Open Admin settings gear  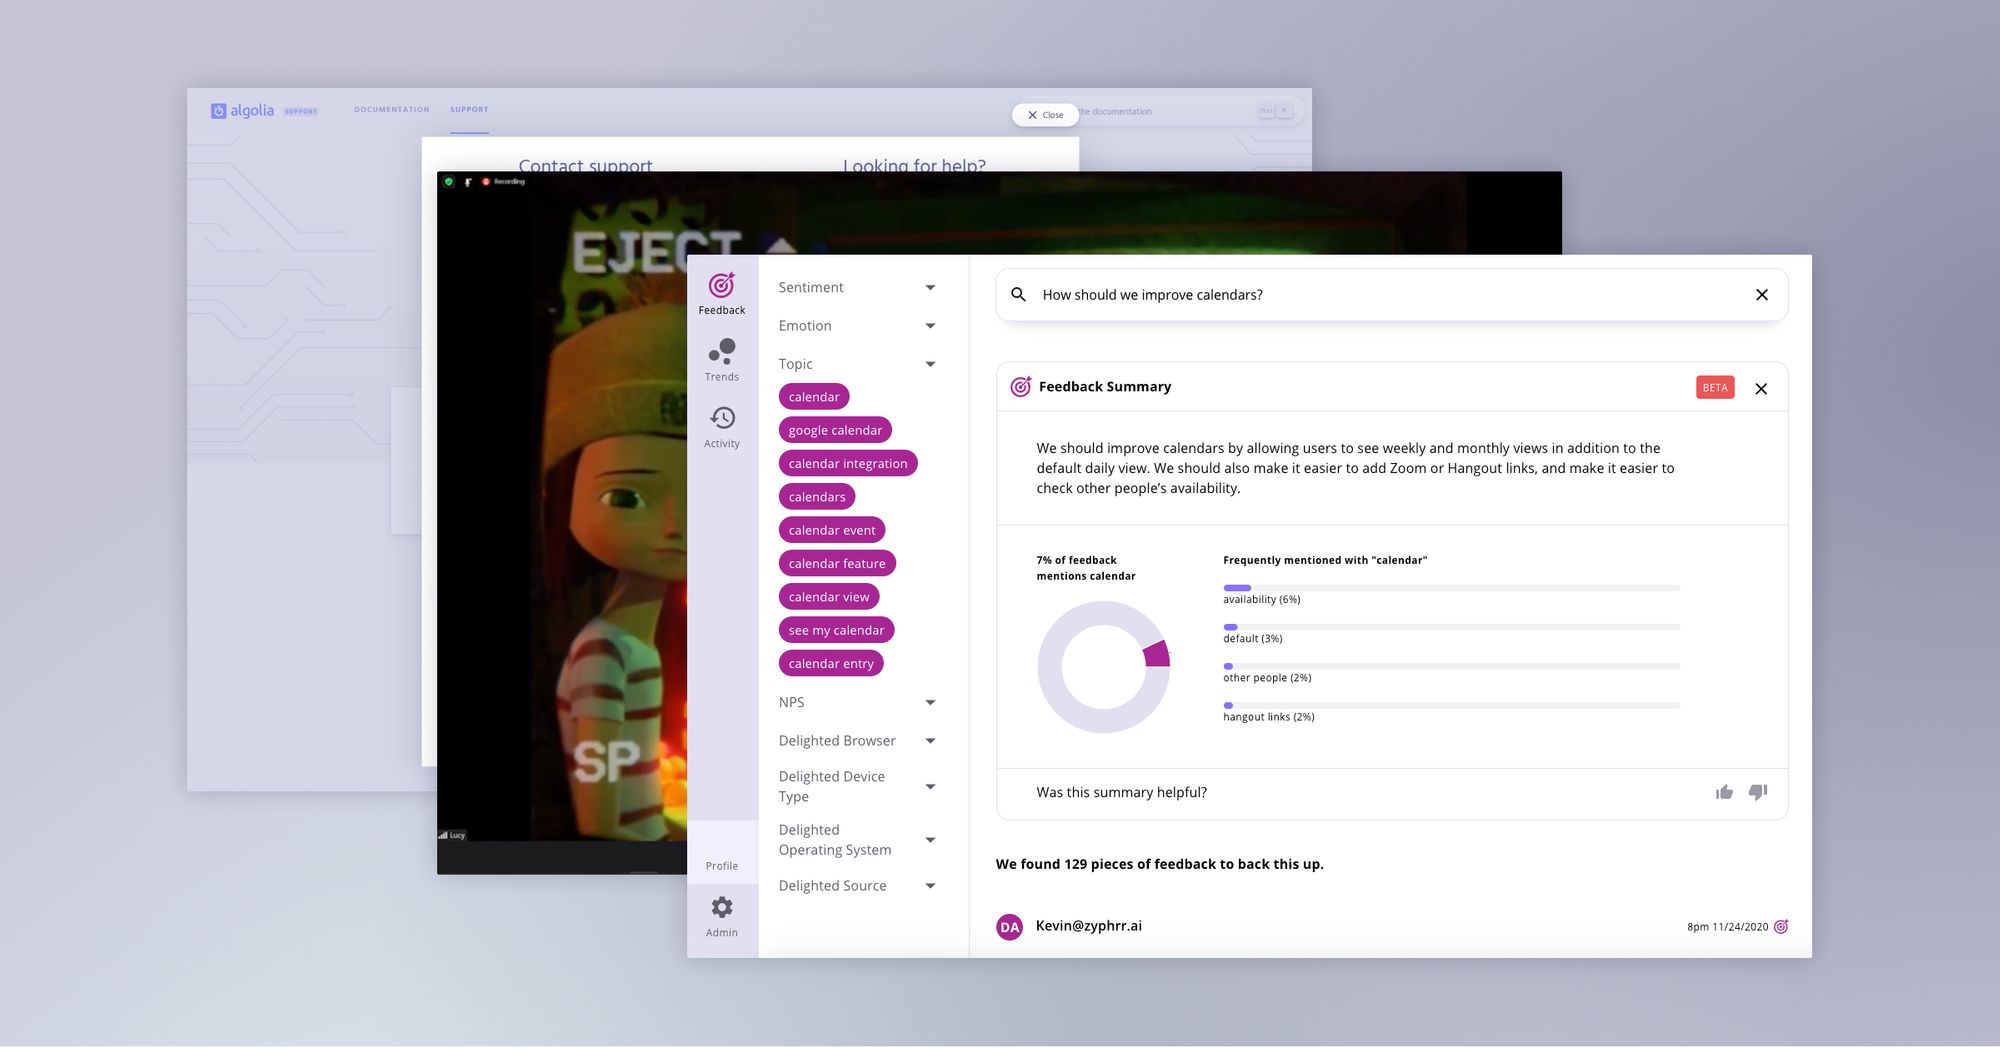[721, 916]
